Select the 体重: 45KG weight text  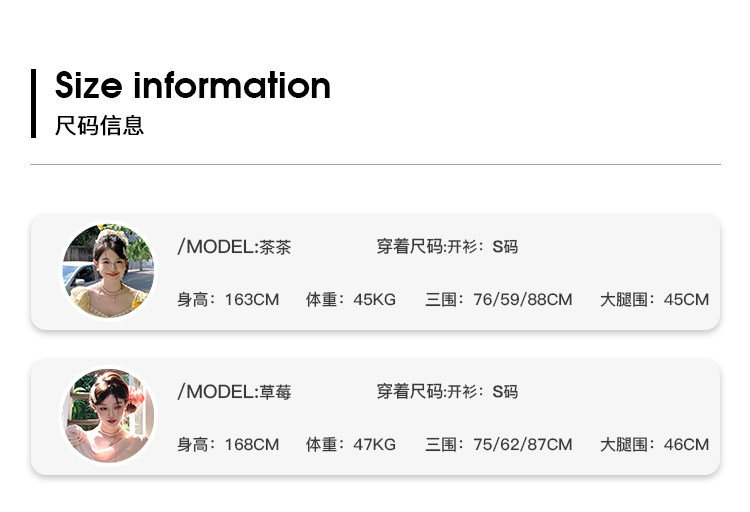351,300
